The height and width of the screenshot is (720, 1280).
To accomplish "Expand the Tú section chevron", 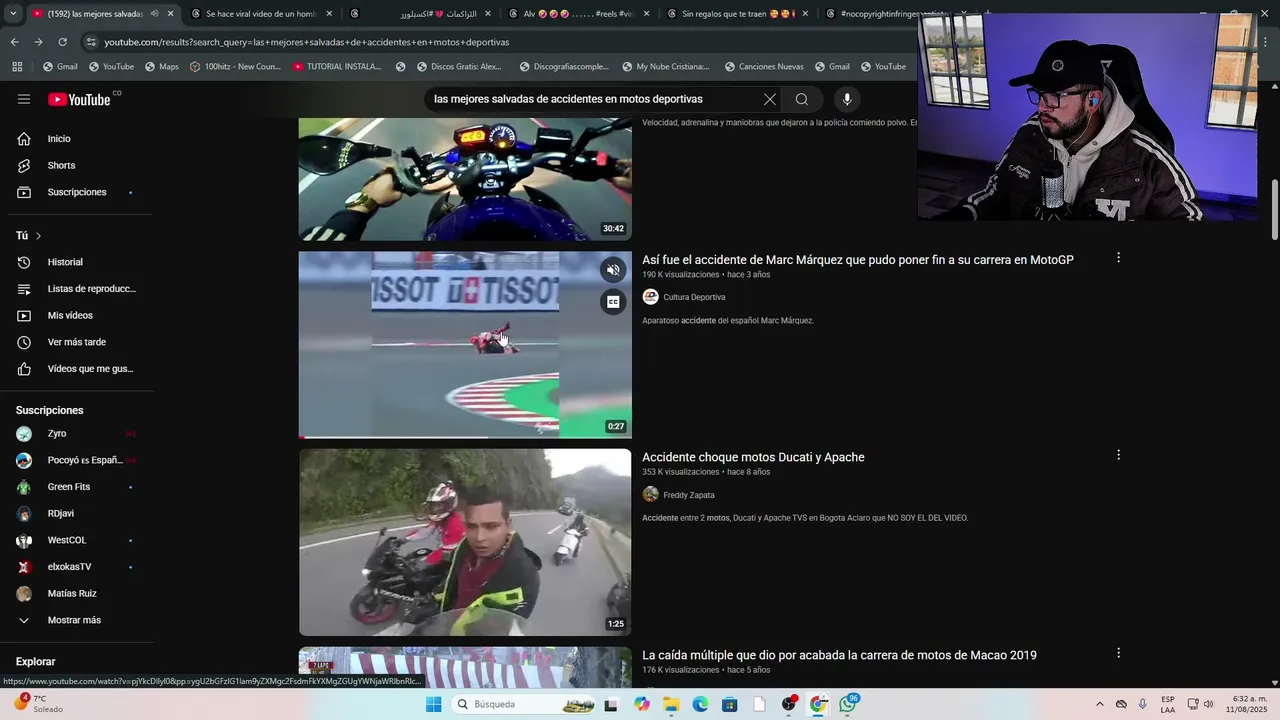I will 38,236.
